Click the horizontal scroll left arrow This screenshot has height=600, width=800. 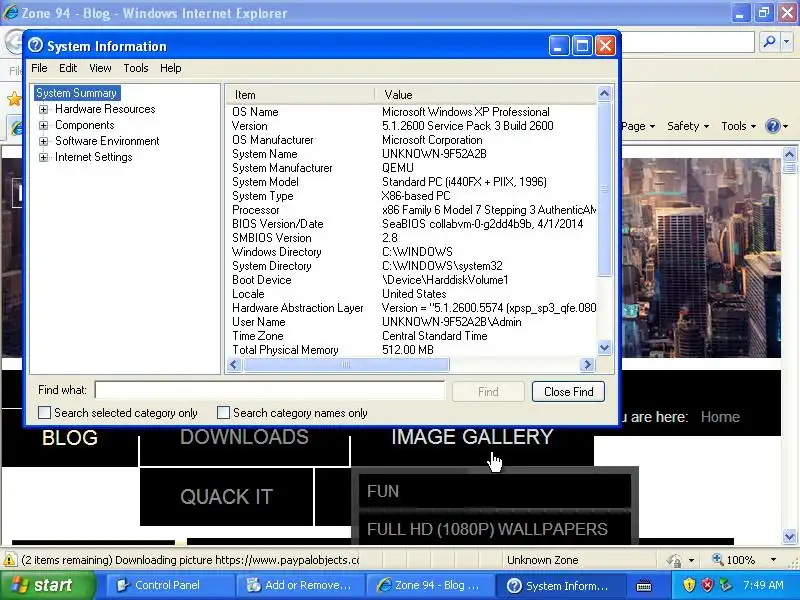pyautogui.click(x=234, y=364)
